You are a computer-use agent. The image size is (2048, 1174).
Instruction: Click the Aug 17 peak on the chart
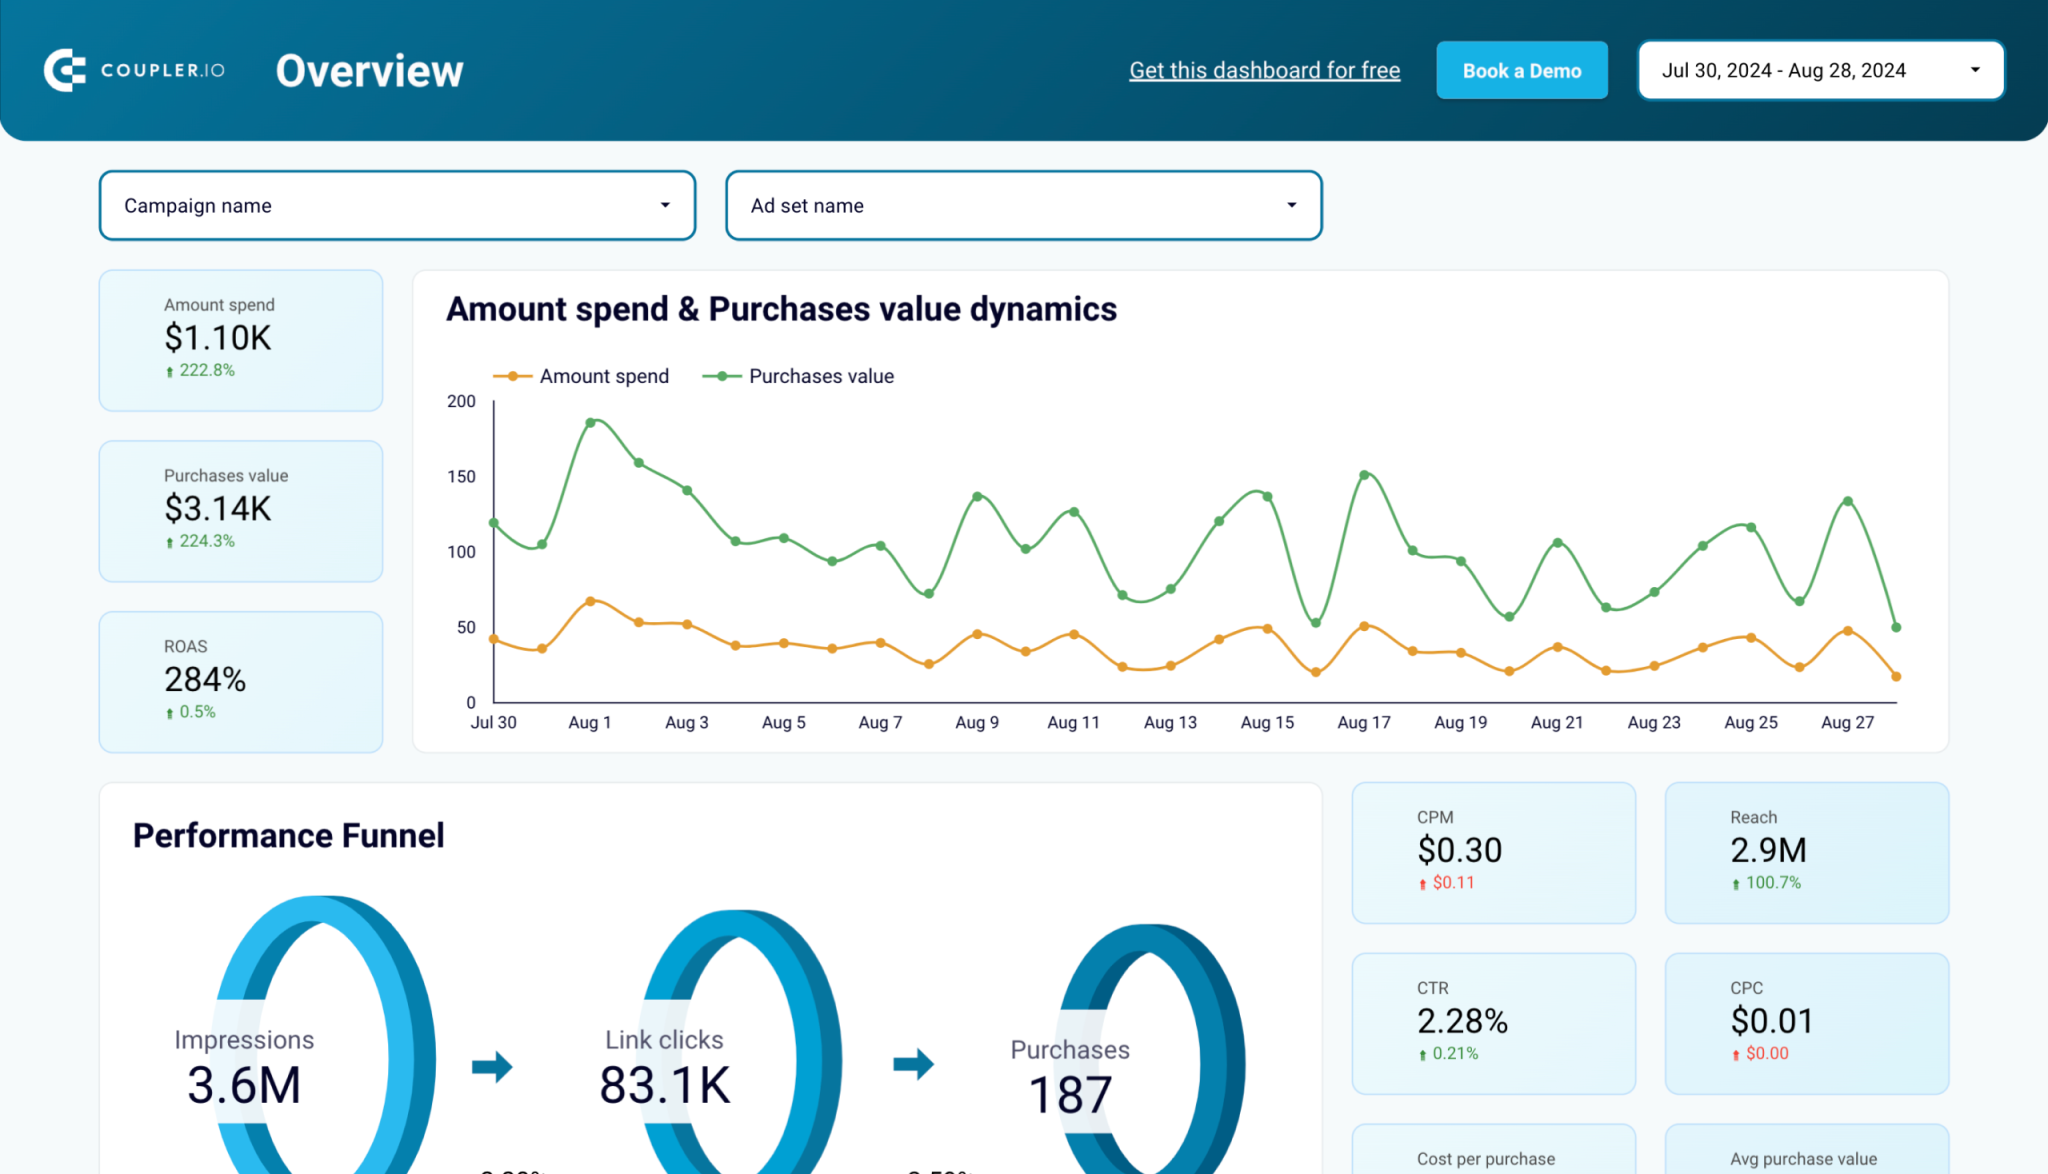click(1363, 474)
